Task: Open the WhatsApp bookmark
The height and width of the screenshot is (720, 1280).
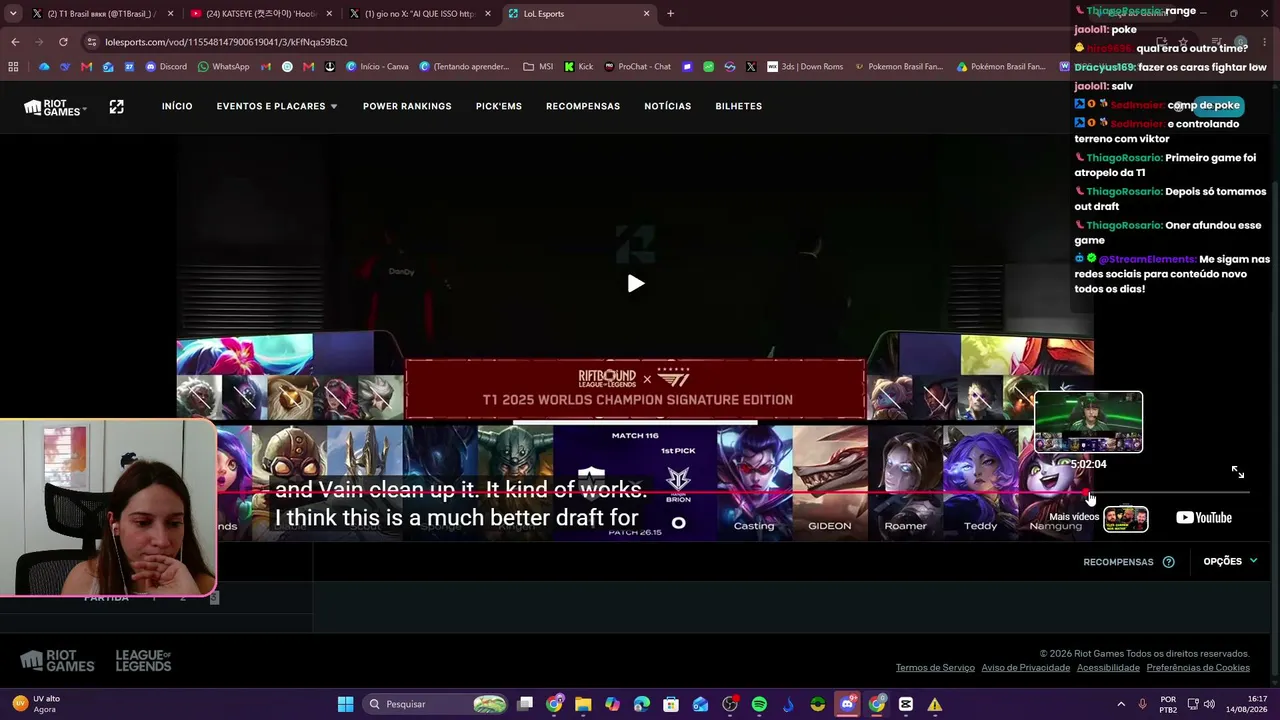Action: [x=223, y=67]
